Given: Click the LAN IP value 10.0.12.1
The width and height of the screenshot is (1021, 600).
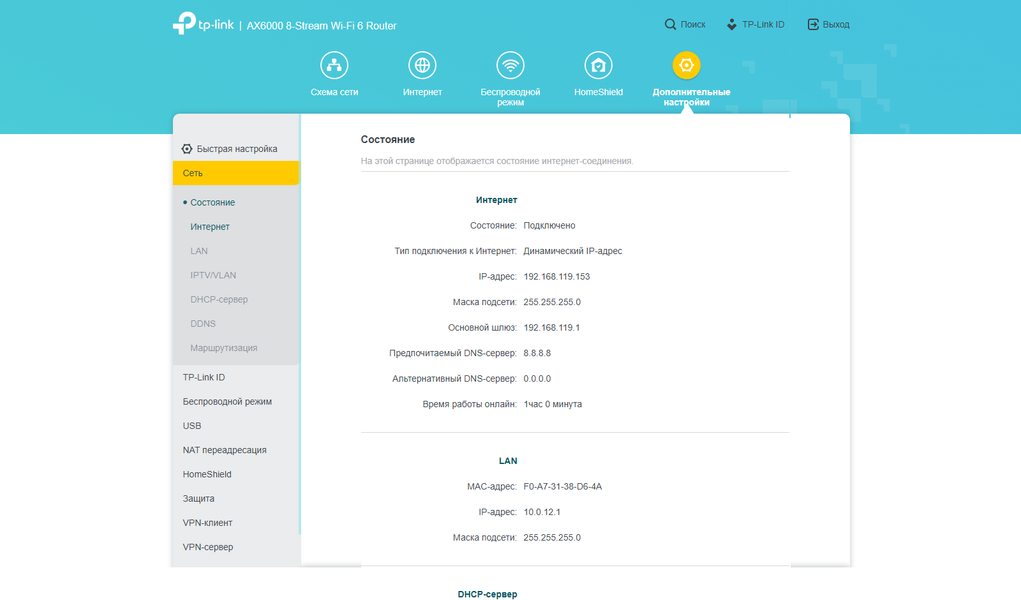Looking at the screenshot, I should coord(542,512).
